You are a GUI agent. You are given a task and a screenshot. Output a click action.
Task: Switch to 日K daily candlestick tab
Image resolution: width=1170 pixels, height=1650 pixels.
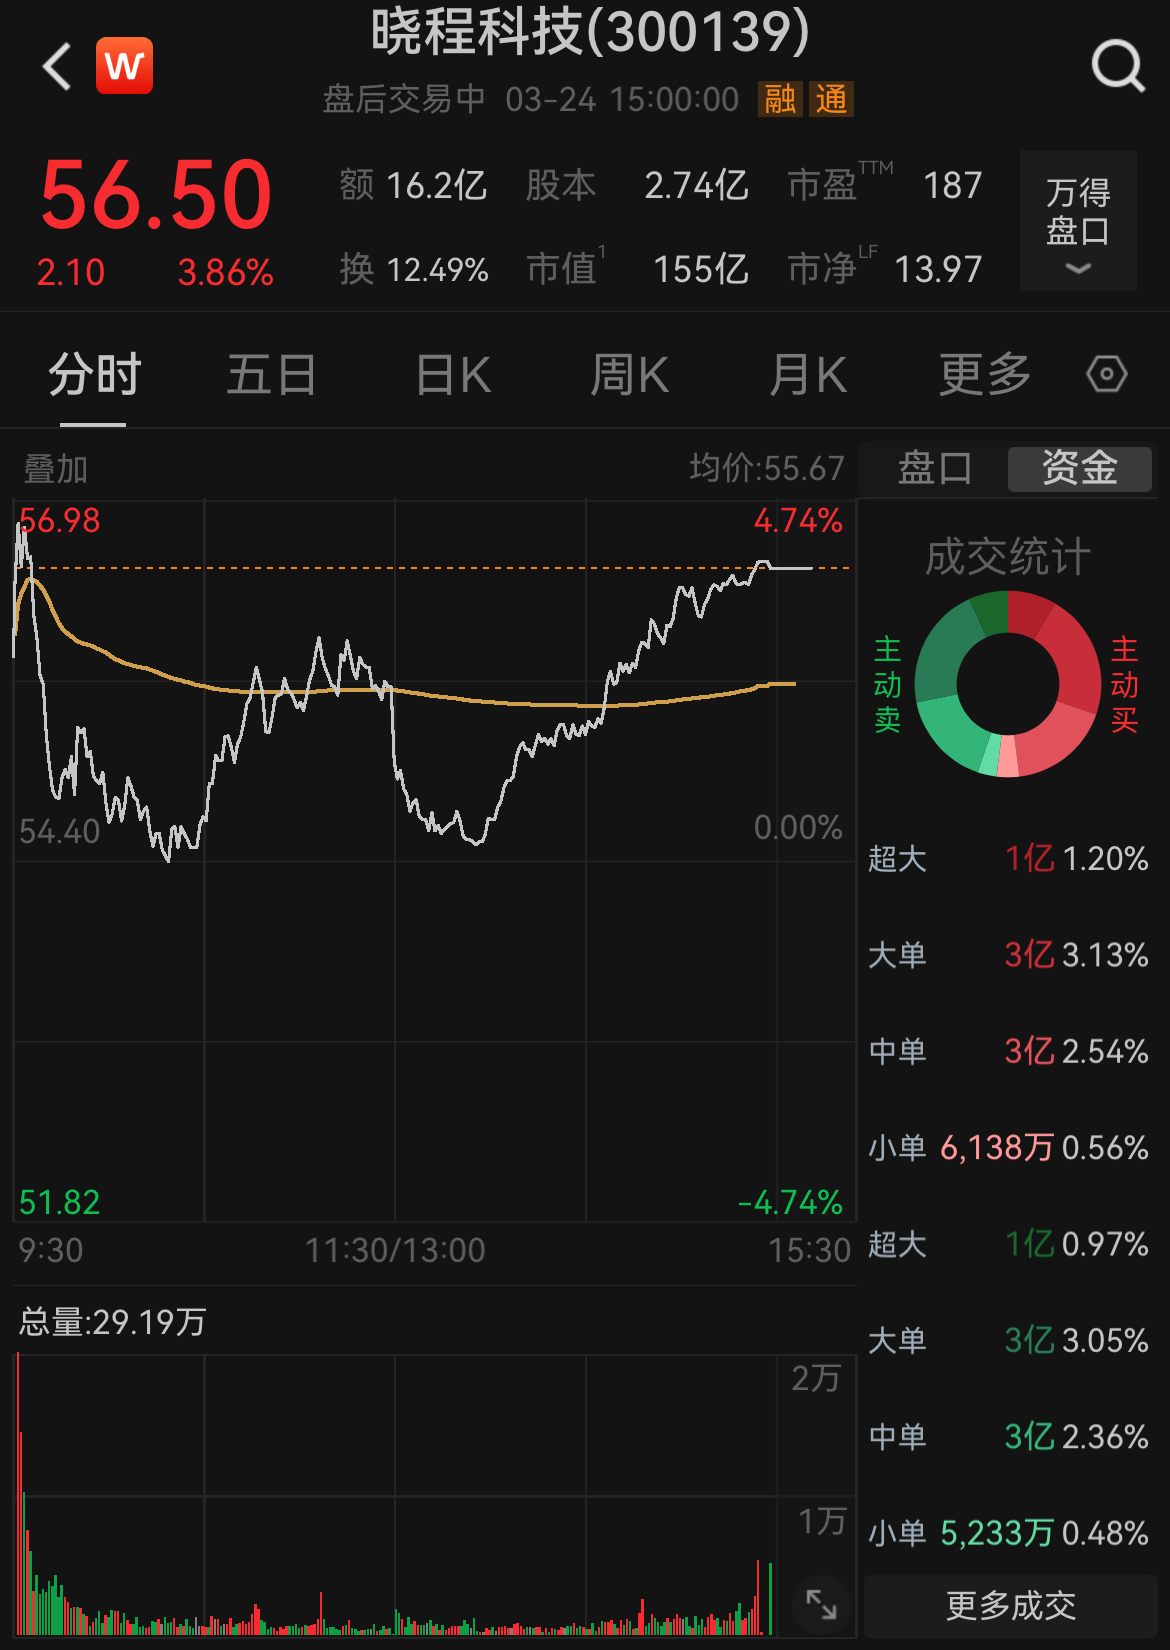point(453,375)
